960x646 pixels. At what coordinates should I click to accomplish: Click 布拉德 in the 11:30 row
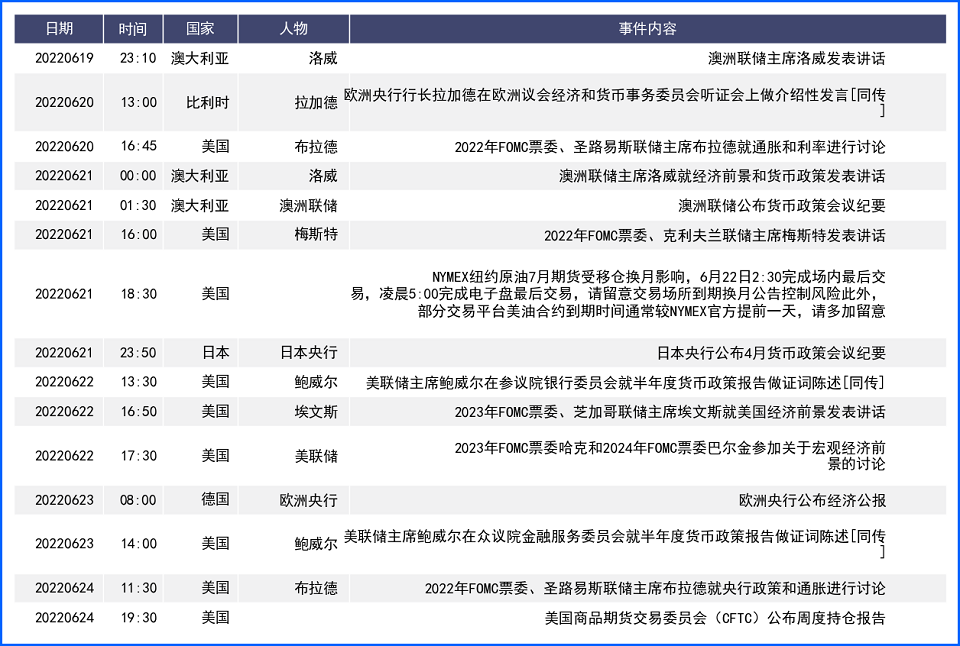[x=316, y=588]
